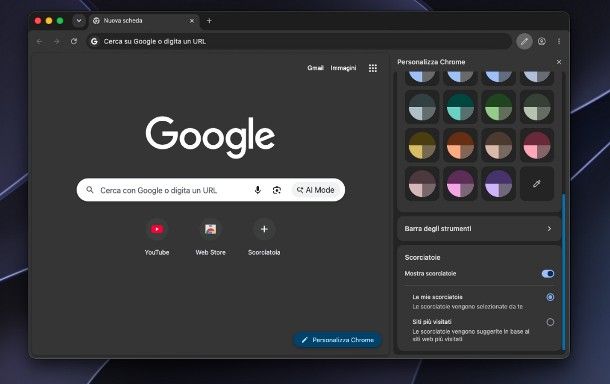Open the Google apps grid icon
This screenshot has width=610, height=384.
pos(373,68)
